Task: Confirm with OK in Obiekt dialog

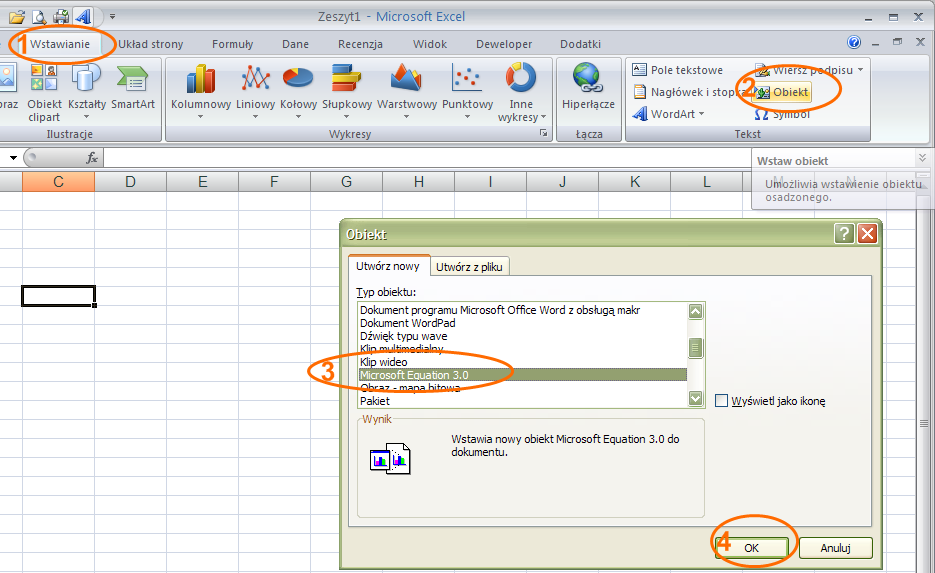Action: click(751, 548)
